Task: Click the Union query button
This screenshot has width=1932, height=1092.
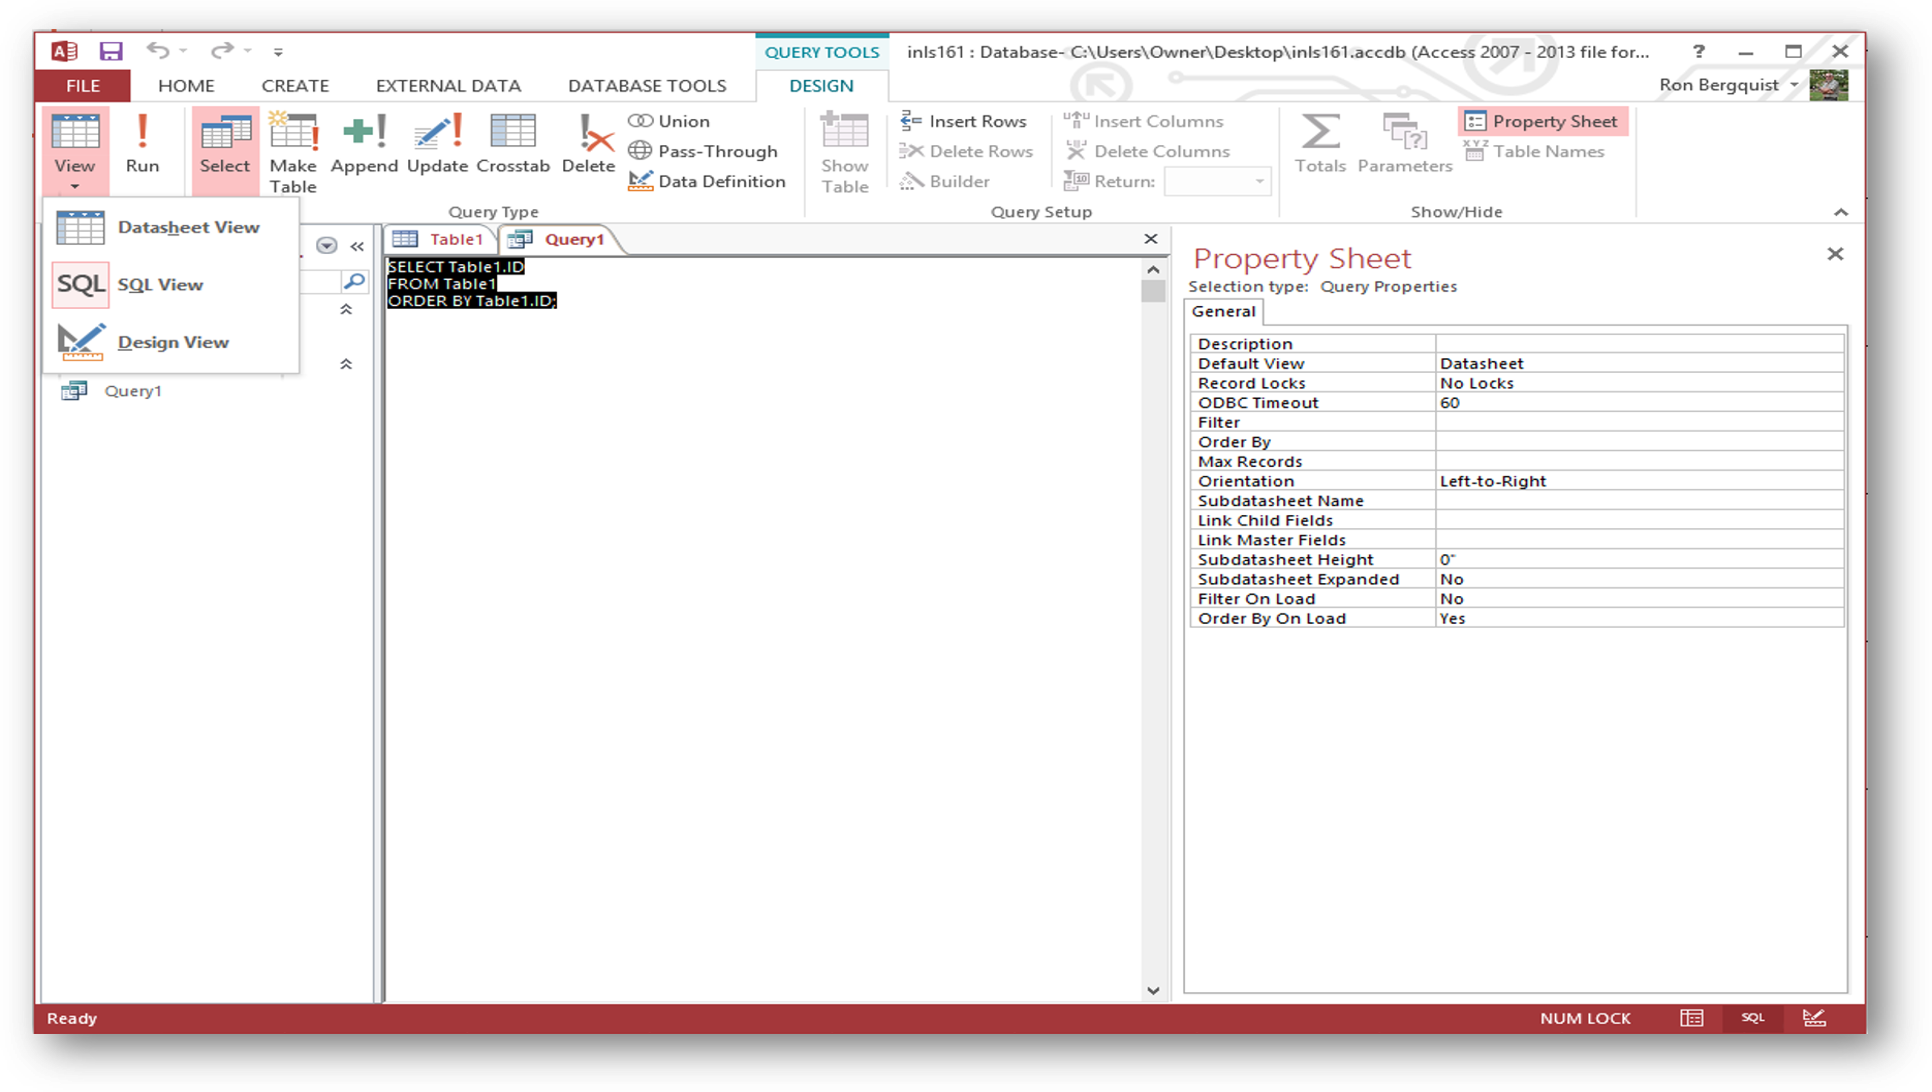Action: pos(670,121)
